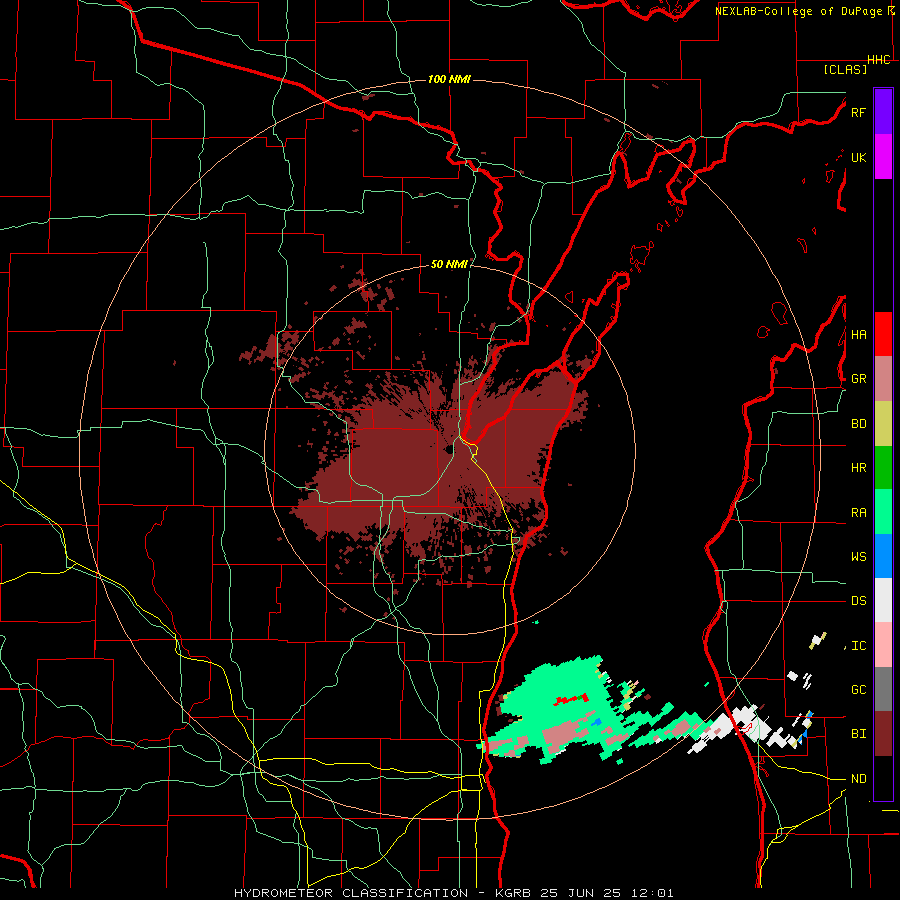Click the UK legend label
The image size is (900, 900).
click(858, 157)
